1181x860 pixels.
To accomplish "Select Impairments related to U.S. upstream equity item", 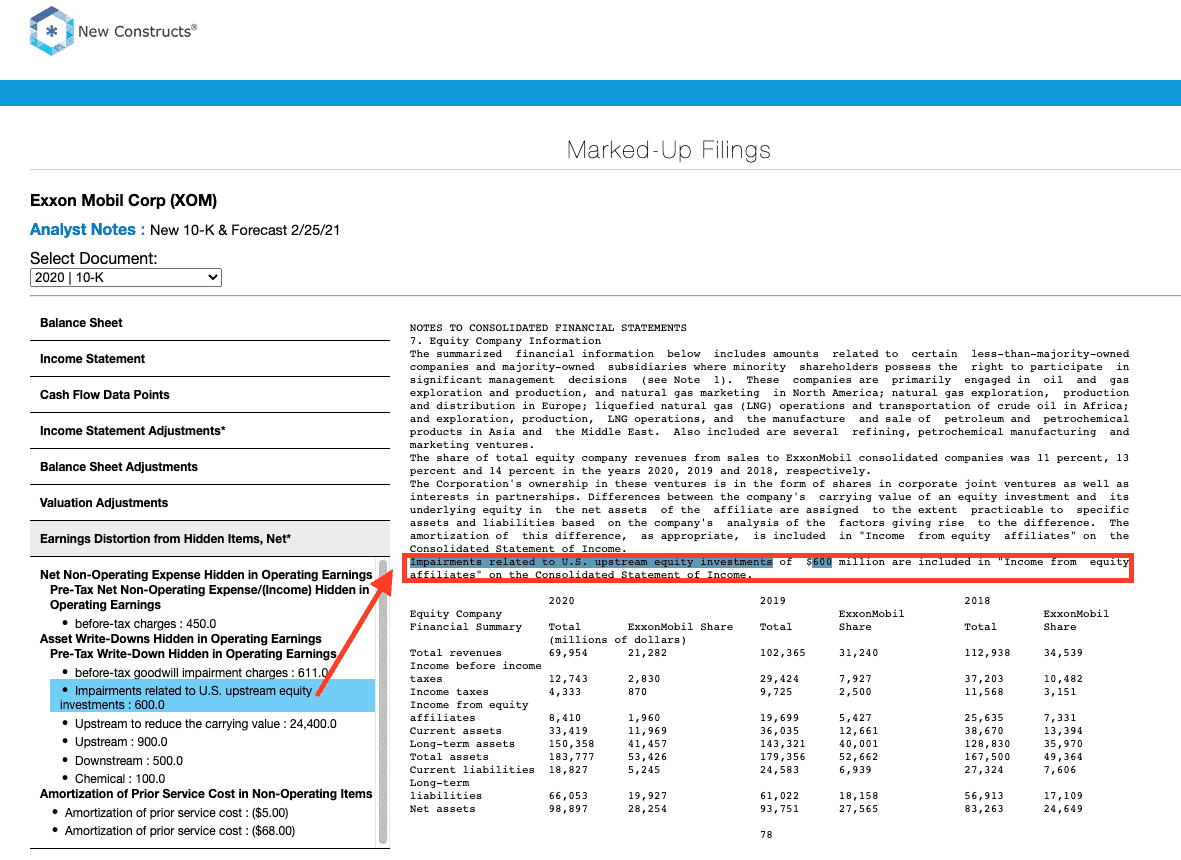I will (212, 697).
